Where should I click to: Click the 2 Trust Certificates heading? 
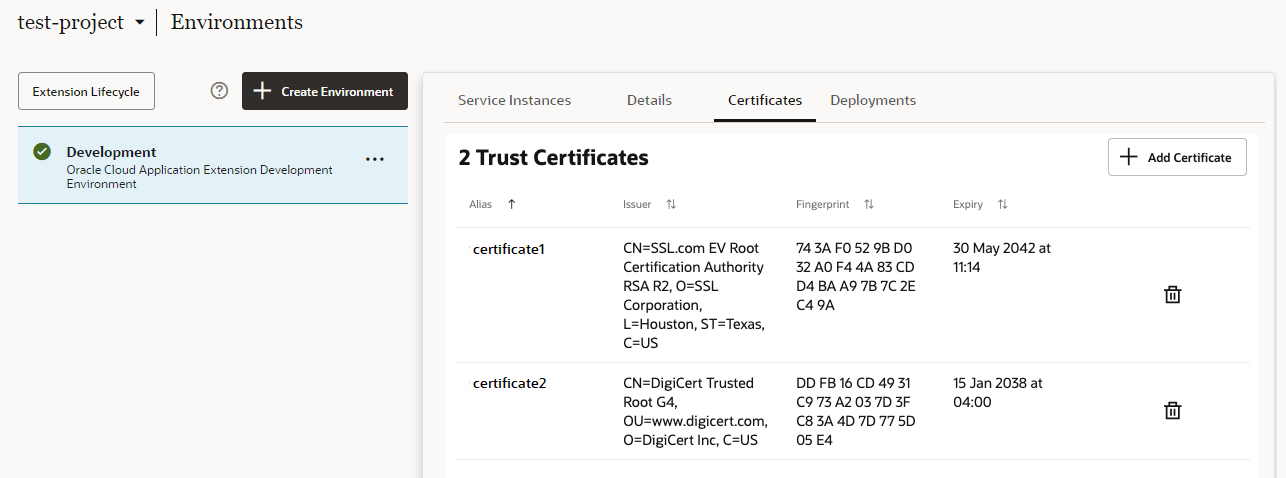(553, 157)
